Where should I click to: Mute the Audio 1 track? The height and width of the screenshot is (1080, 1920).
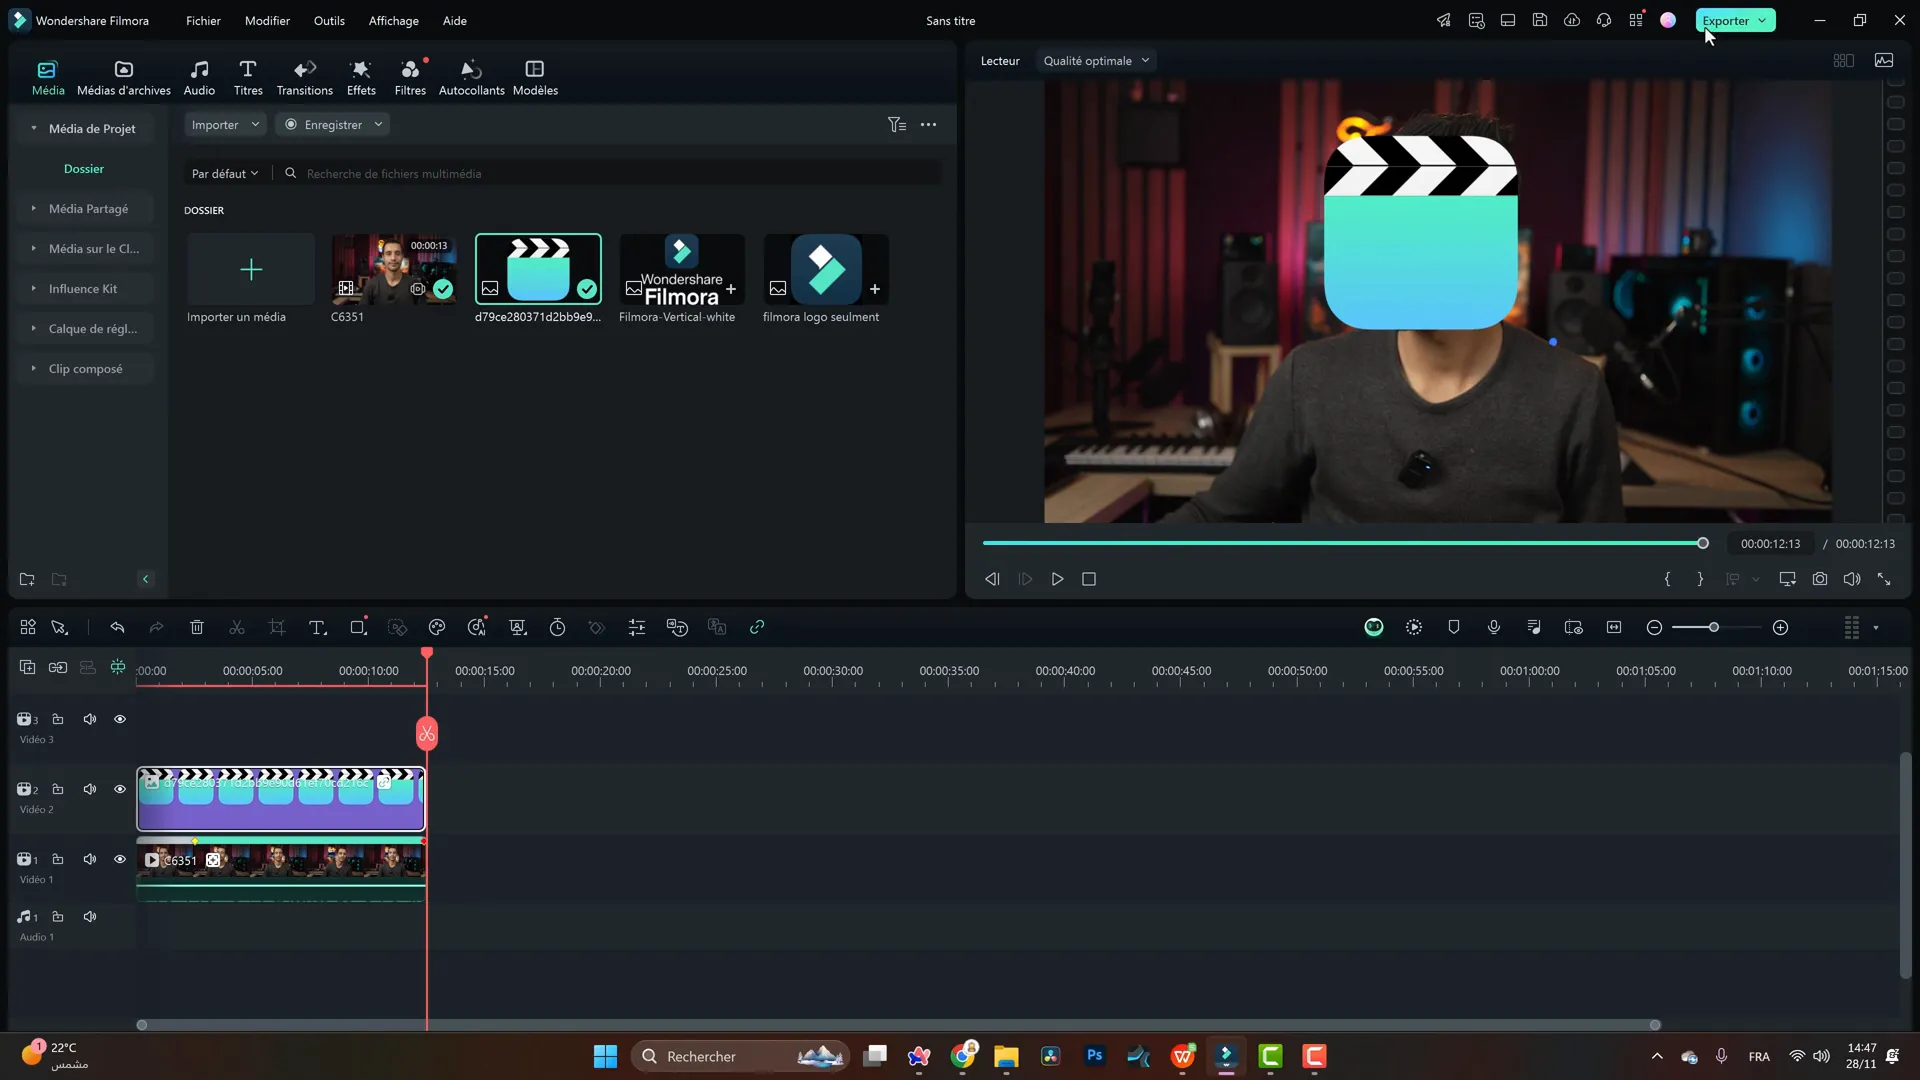(x=90, y=916)
